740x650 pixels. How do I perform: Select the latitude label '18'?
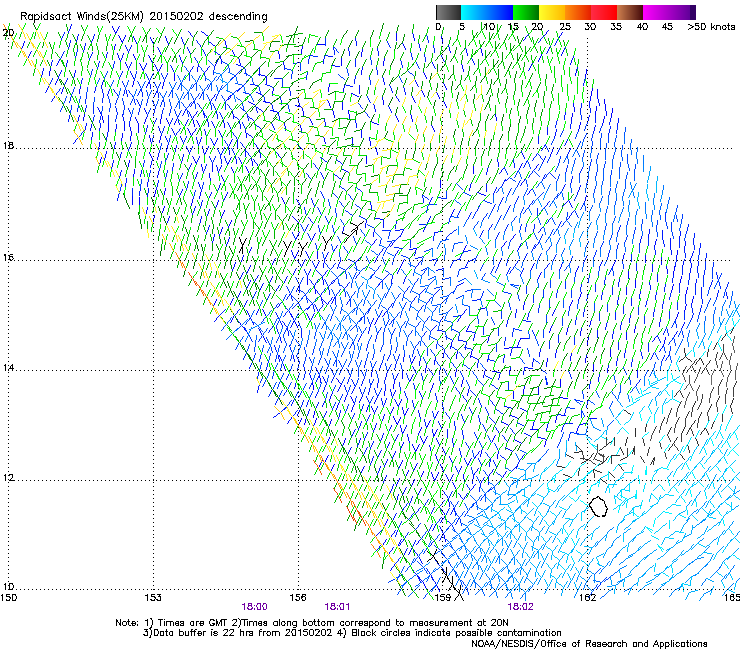tap(8, 145)
